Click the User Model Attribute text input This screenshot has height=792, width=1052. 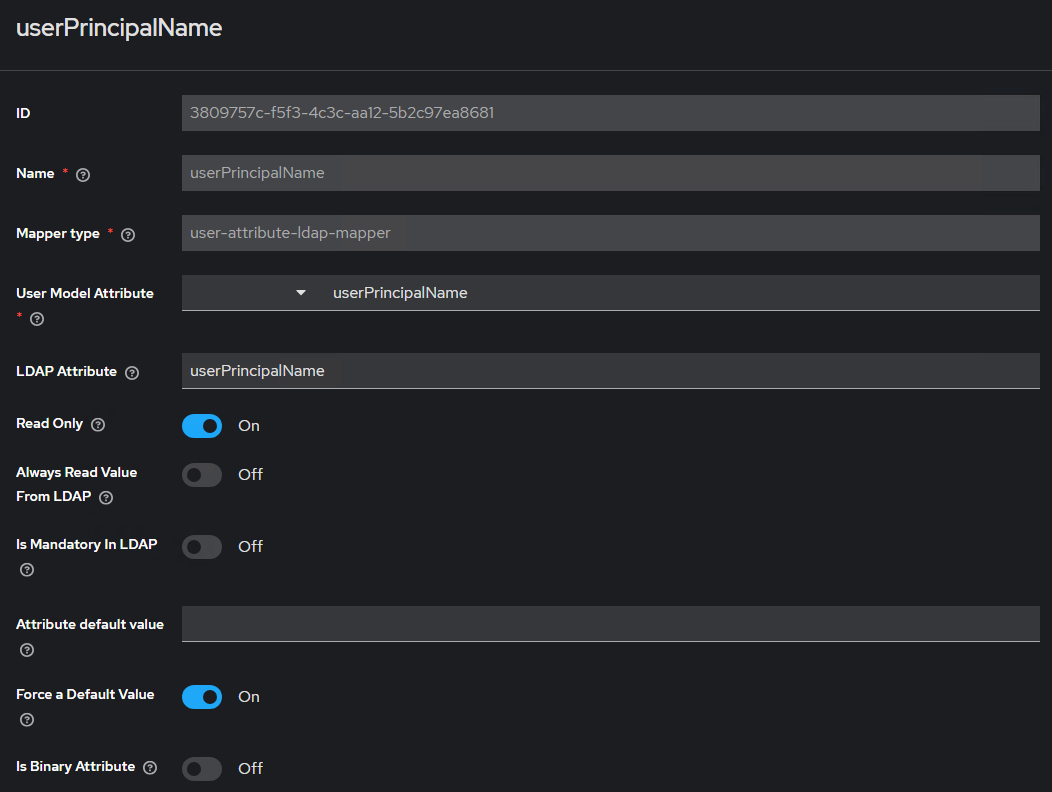680,293
